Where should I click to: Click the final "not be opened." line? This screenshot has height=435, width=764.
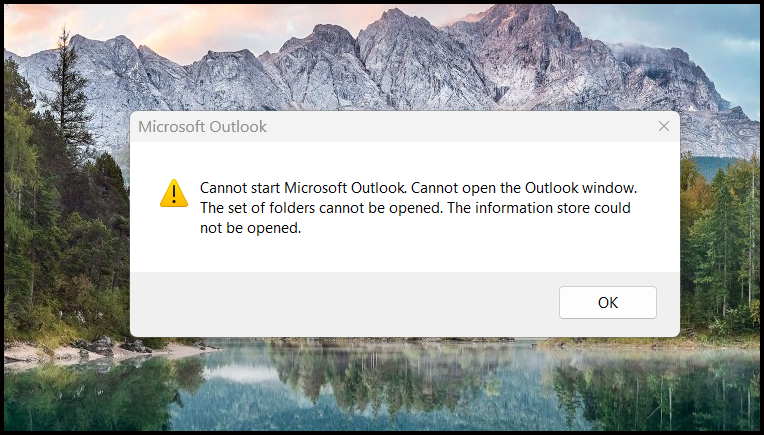[250, 228]
